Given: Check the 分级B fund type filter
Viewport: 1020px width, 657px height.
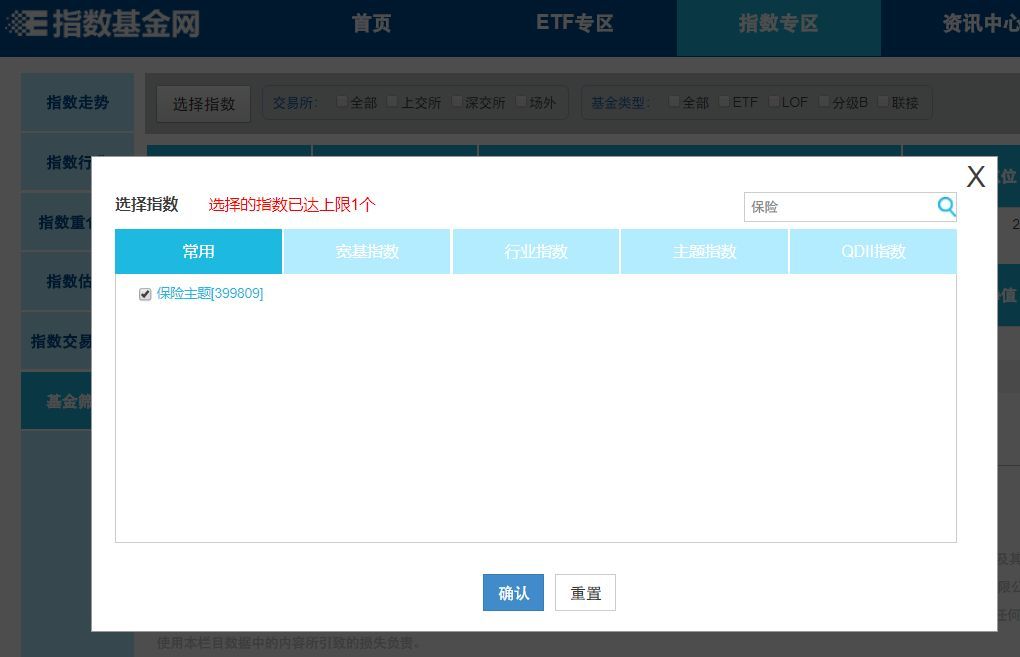Looking at the screenshot, I should [x=824, y=101].
